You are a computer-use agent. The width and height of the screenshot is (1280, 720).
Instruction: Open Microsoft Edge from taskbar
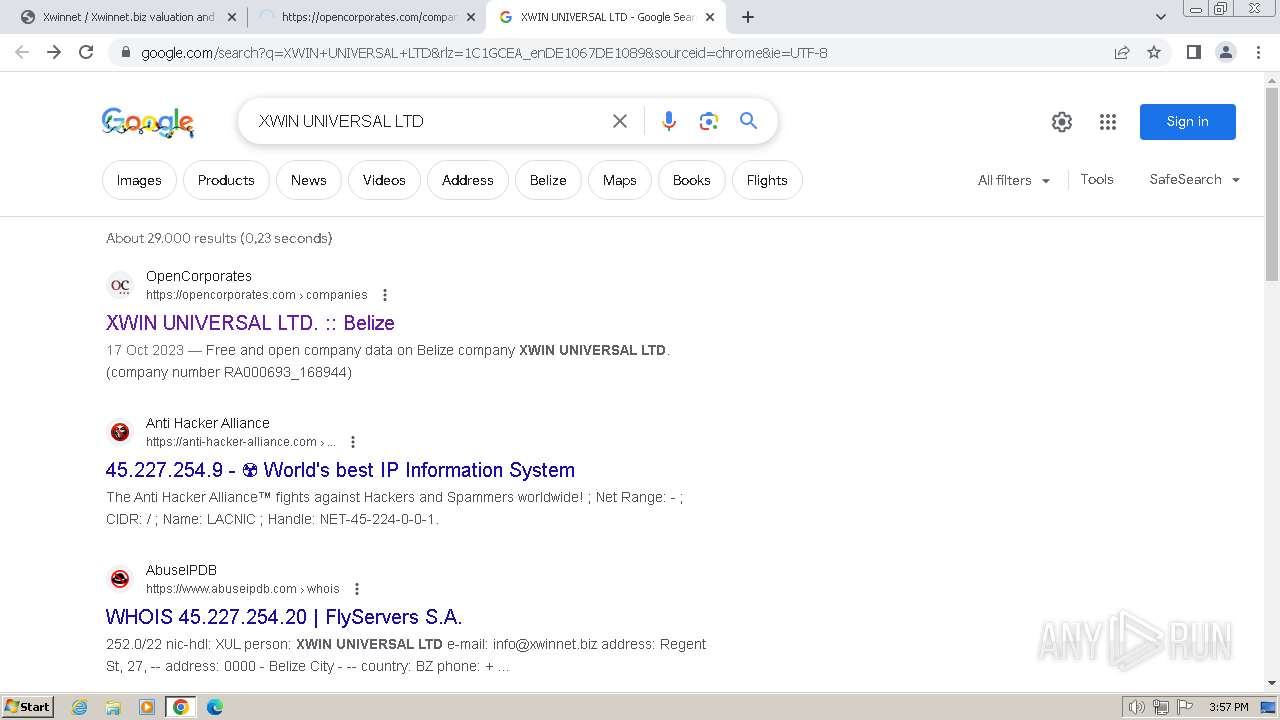[215, 707]
